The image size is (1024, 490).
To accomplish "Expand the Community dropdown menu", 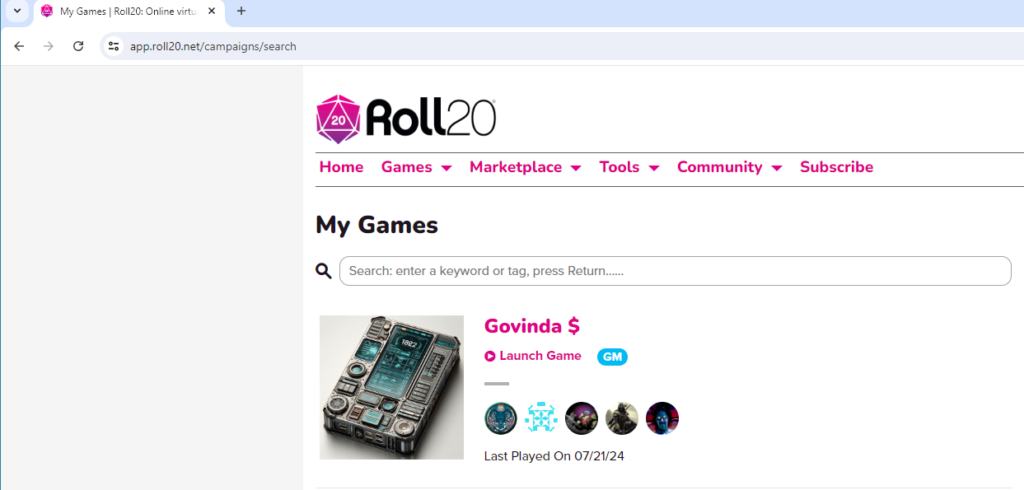I will [x=729, y=167].
